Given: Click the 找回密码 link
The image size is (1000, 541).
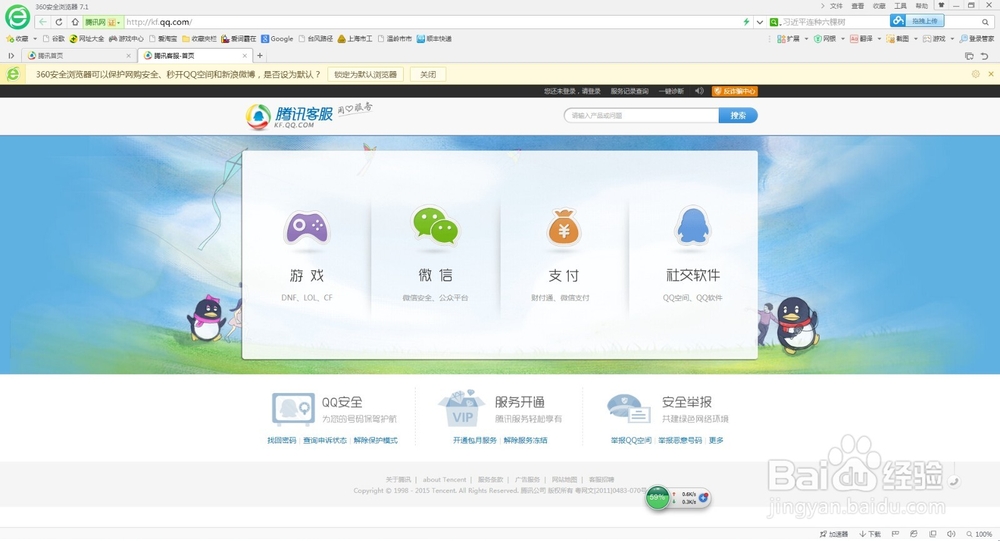Looking at the screenshot, I should [281, 440].
